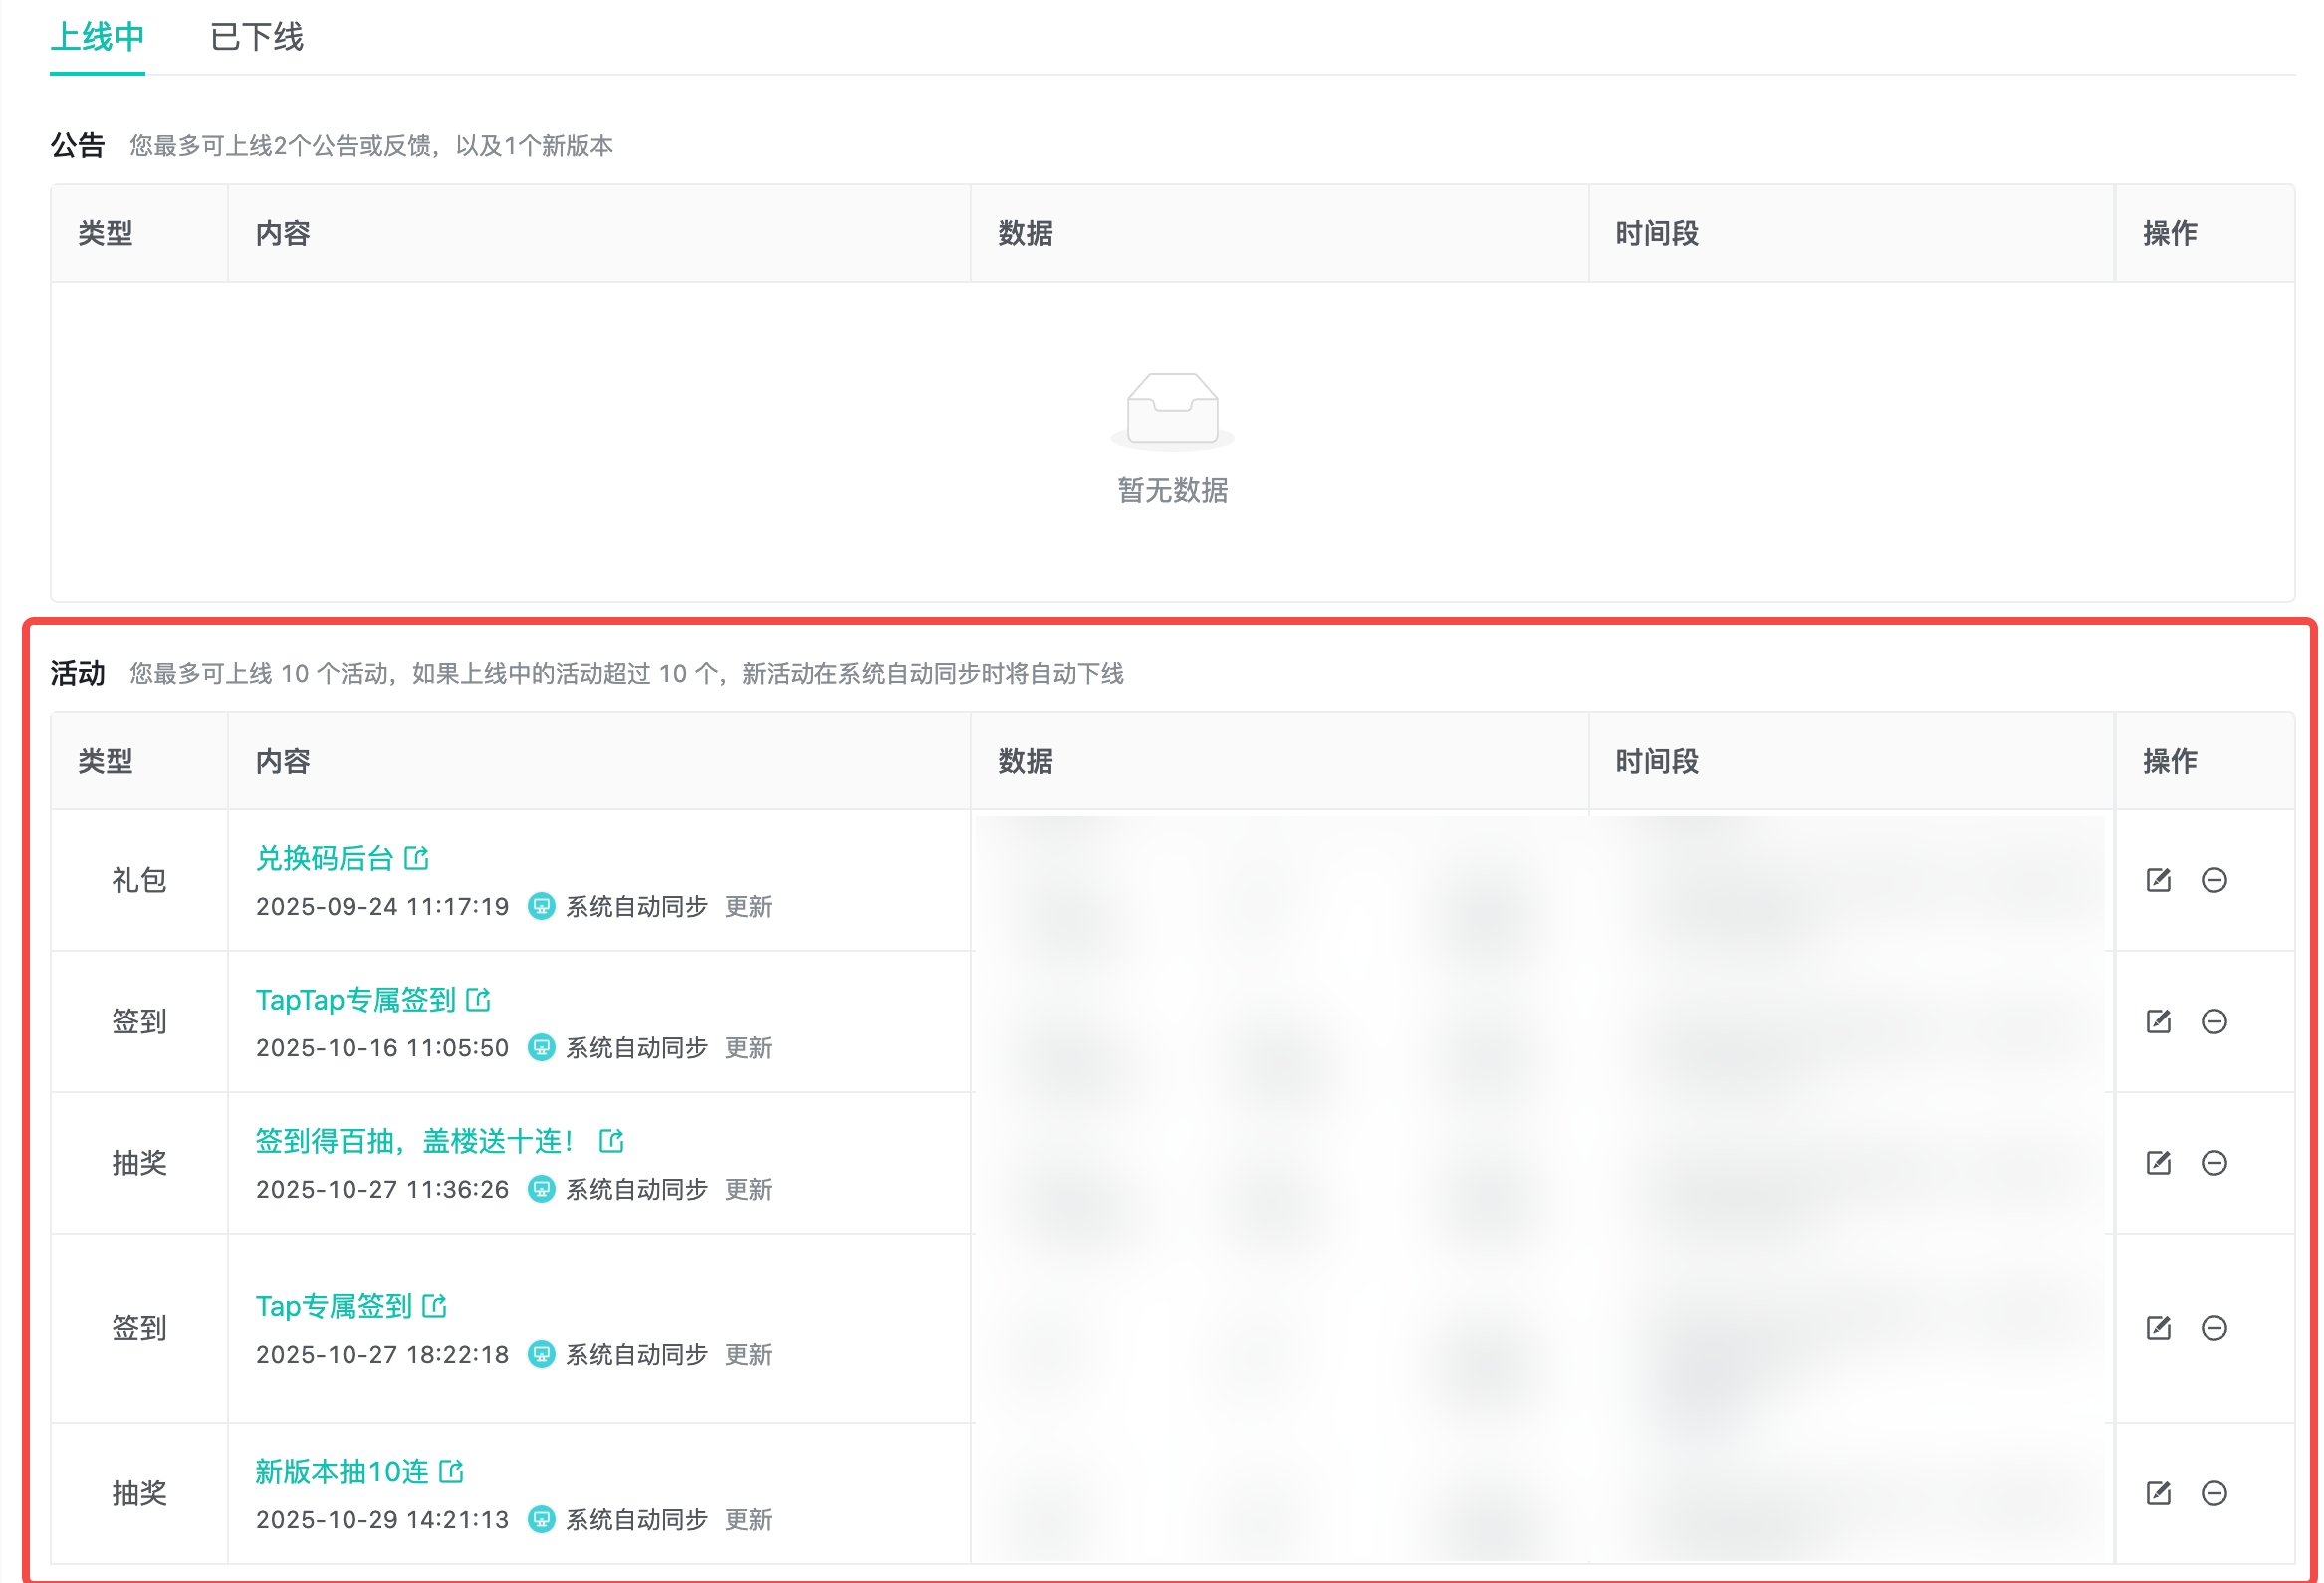Edit the 签到得百抽 lottery activity
The width and height of the screenshot is (2324, 1583).
click(x=2158, y=1162)
